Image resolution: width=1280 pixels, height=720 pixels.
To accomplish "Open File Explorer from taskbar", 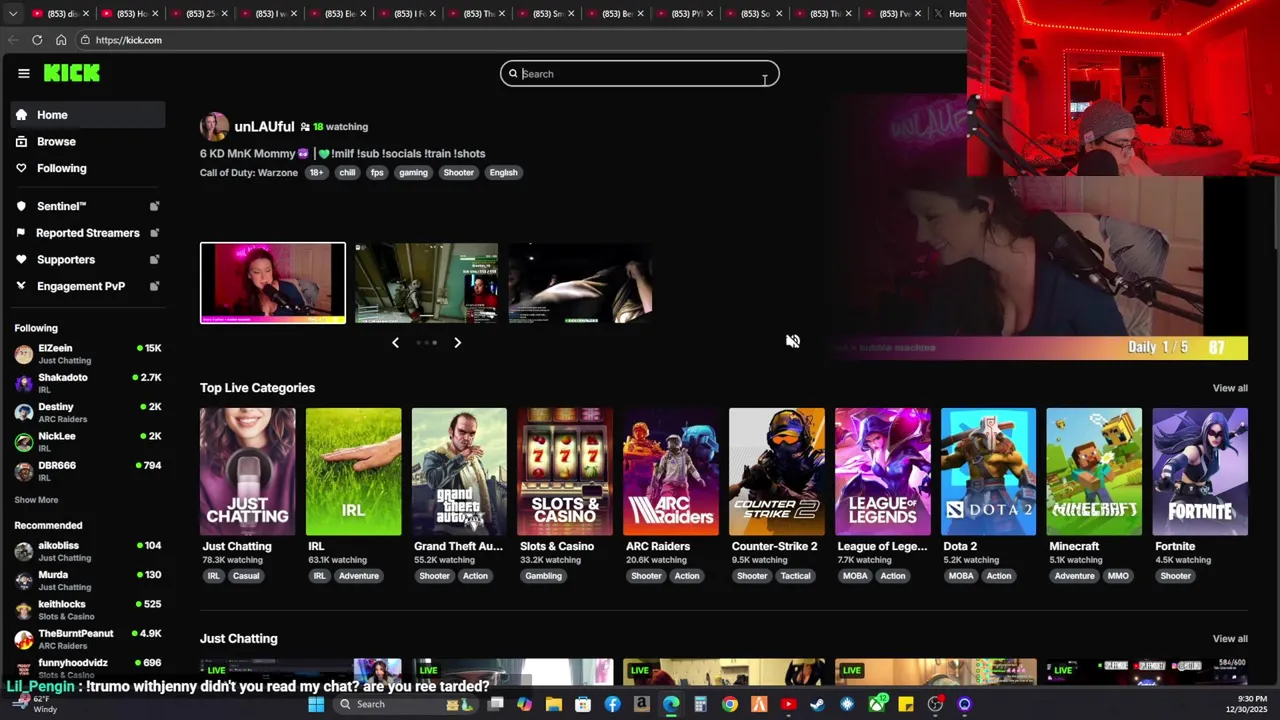I will point(553,704).
